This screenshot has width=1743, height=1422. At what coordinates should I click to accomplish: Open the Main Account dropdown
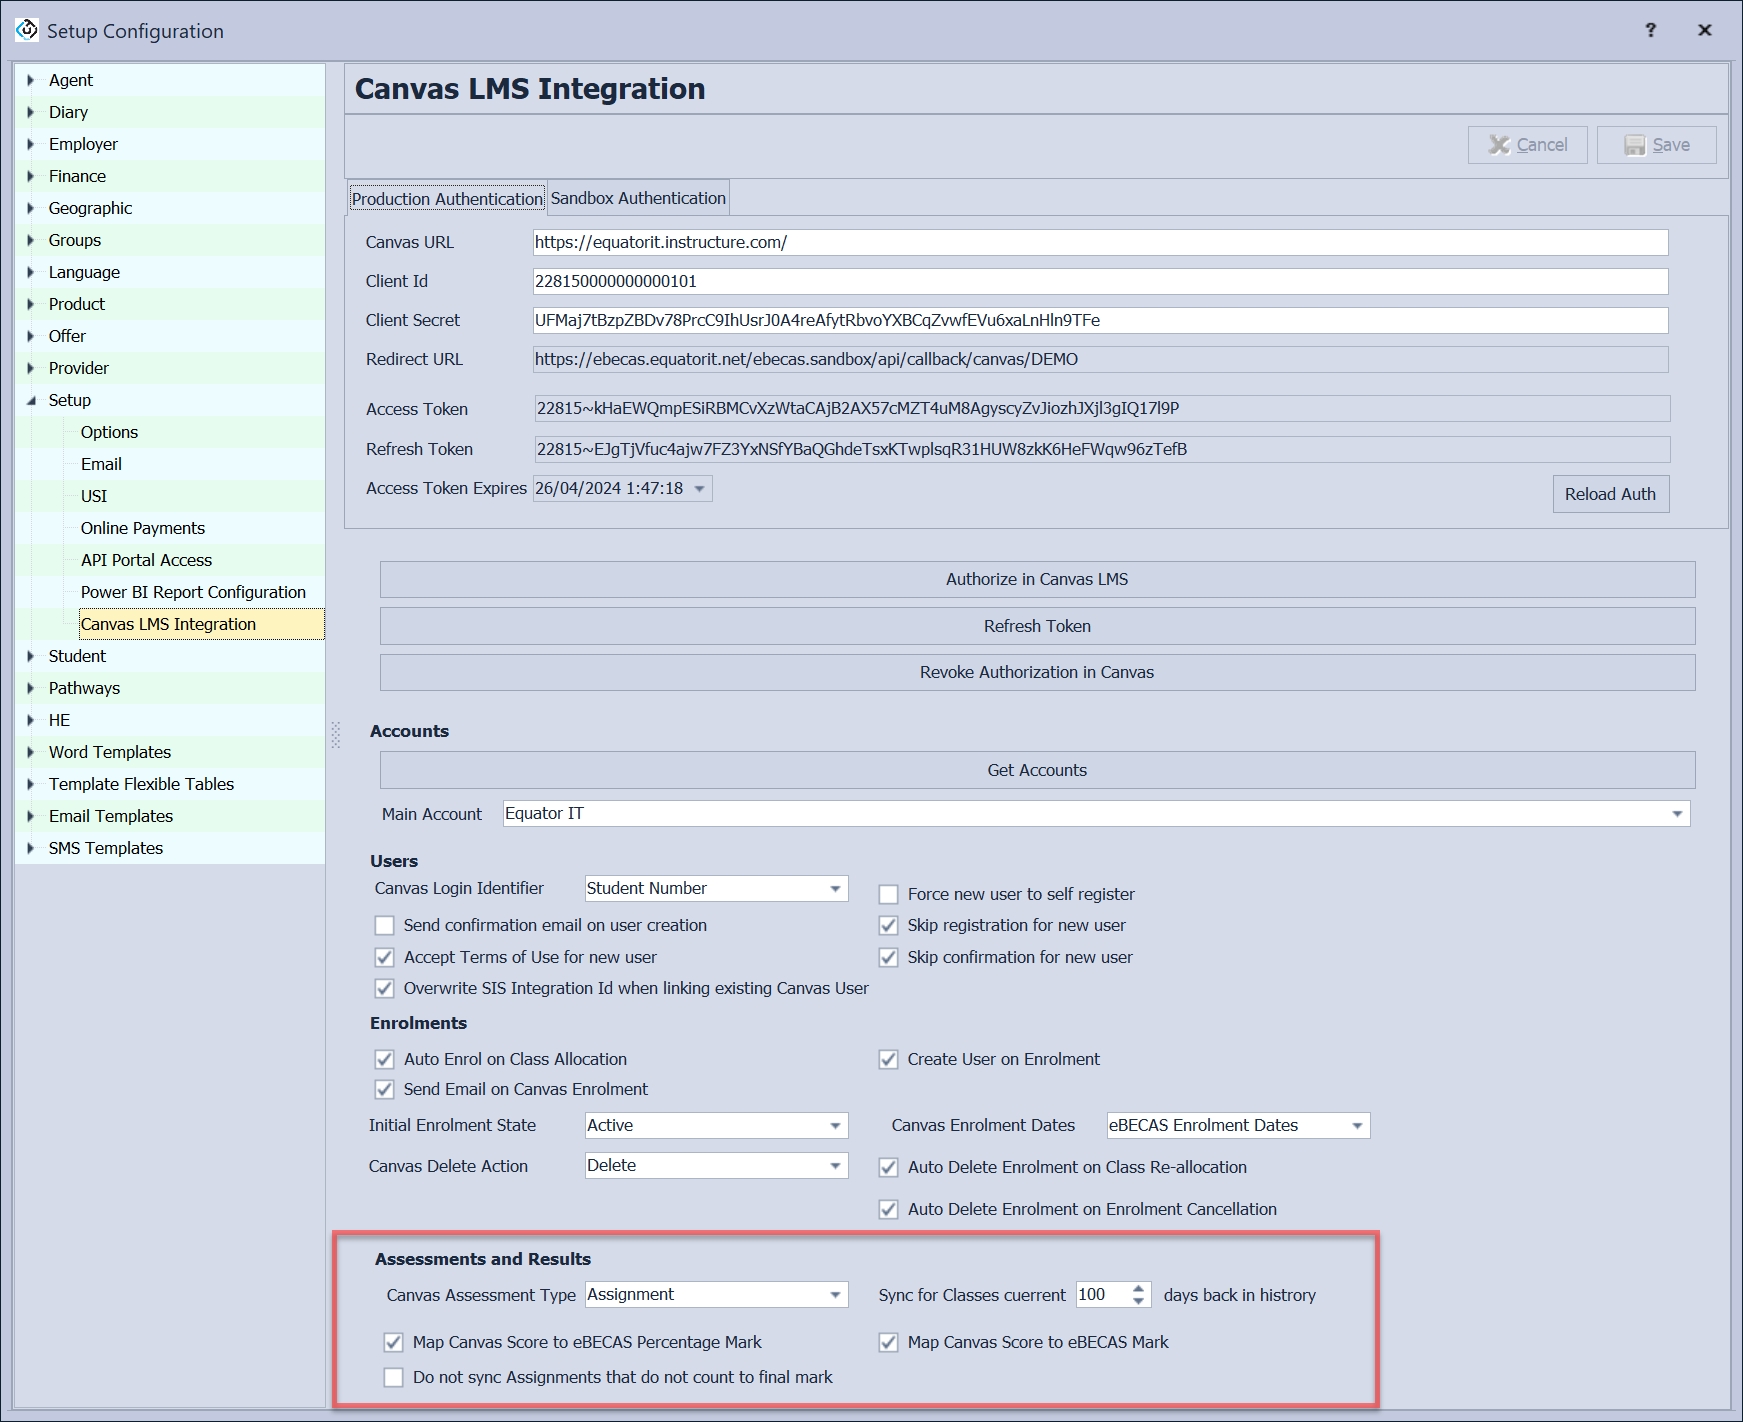coord(1677,814)
